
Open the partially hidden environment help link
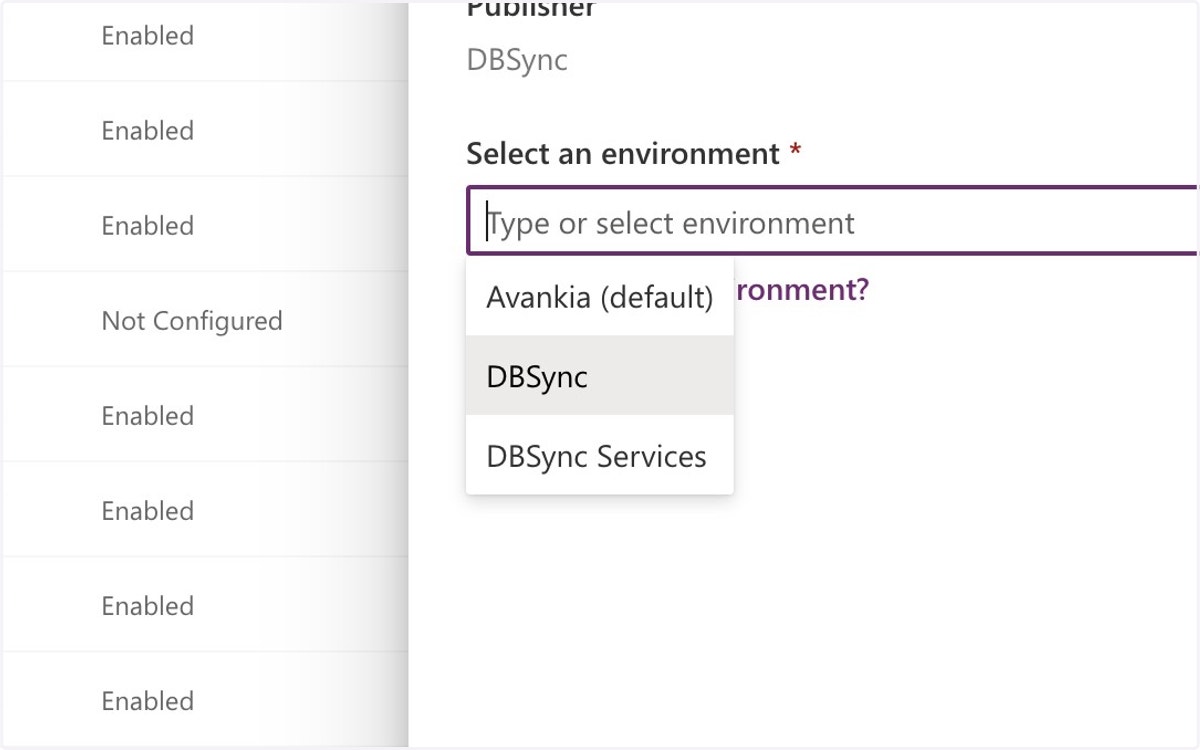(801, 290)
